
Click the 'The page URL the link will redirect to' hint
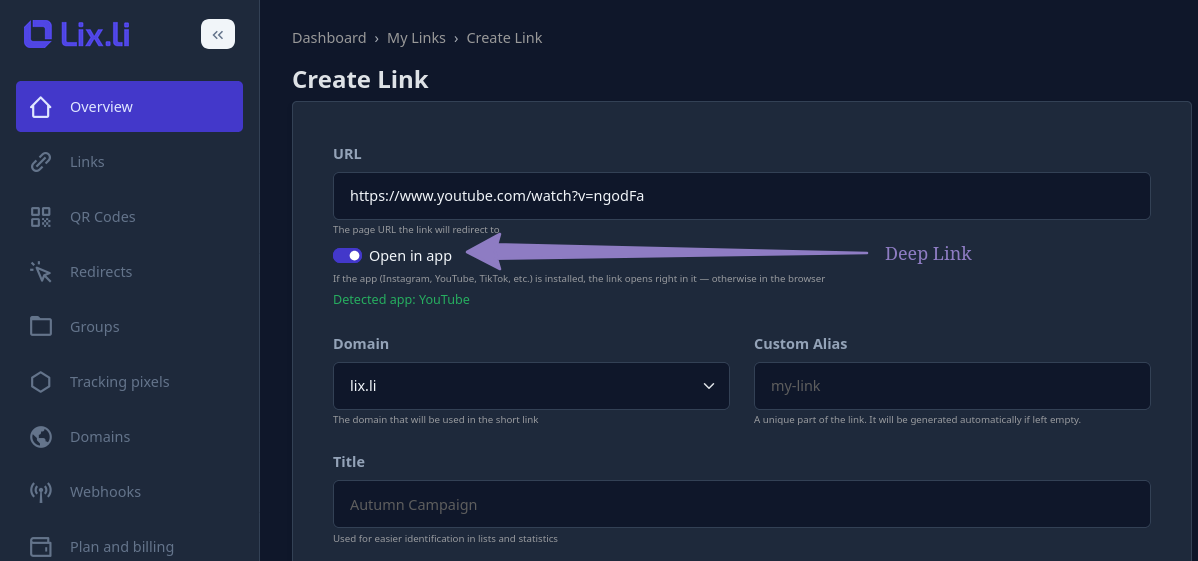(x=416, y=230)
